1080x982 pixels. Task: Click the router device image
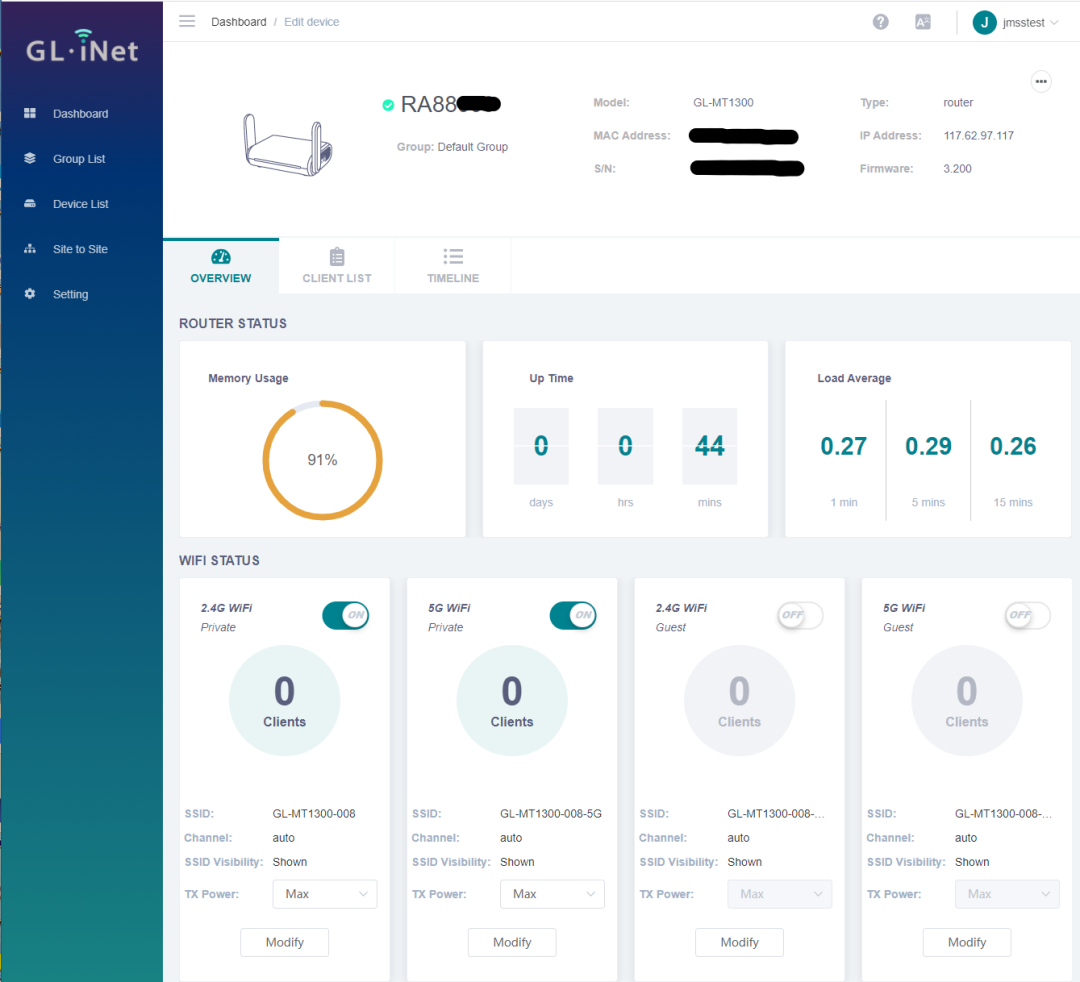click(288, 145)
